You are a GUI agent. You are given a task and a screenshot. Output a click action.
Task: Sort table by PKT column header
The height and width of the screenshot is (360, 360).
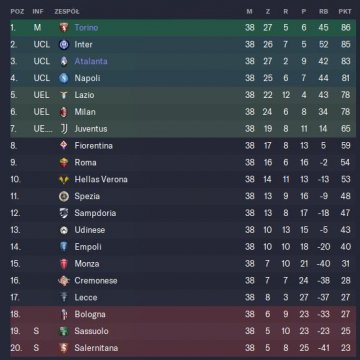click(x=345, y=12)
